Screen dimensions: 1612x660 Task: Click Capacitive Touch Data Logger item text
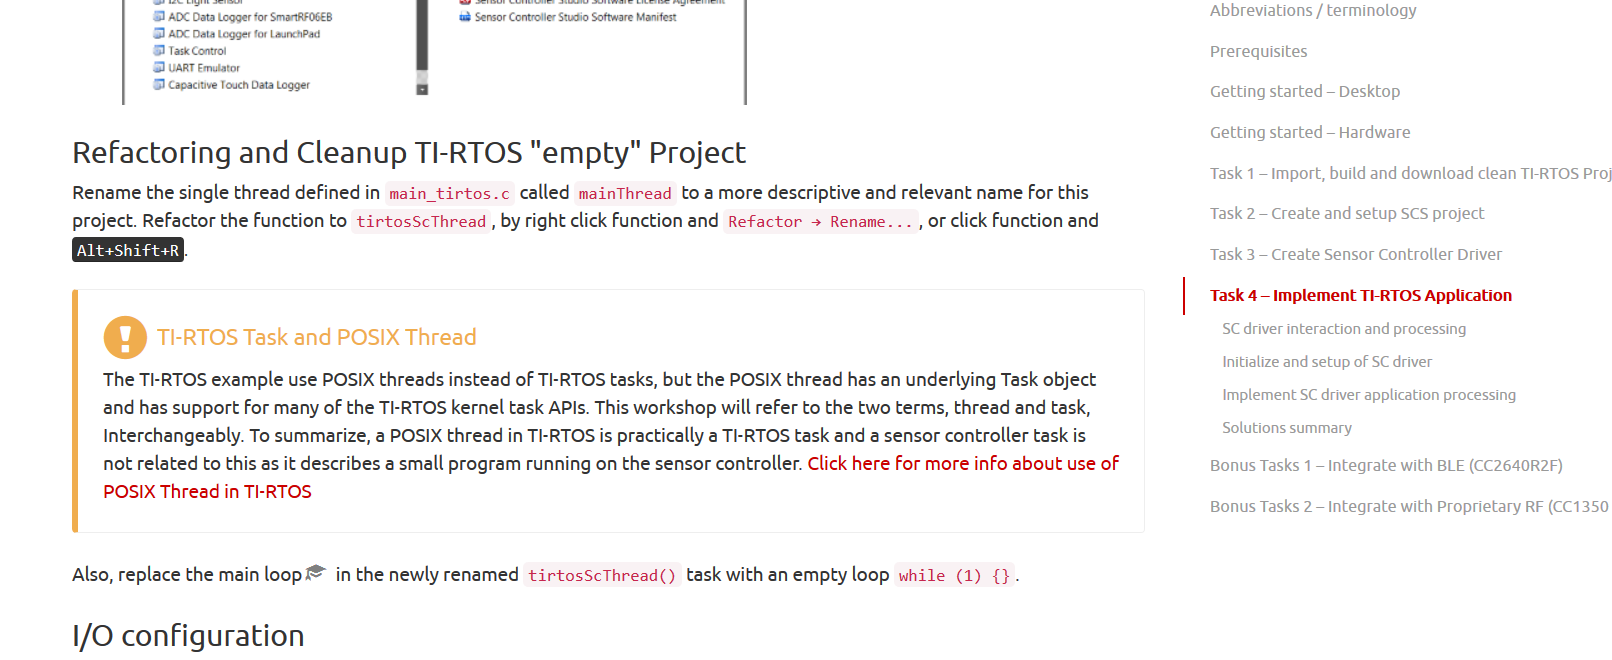pos(239,85)
